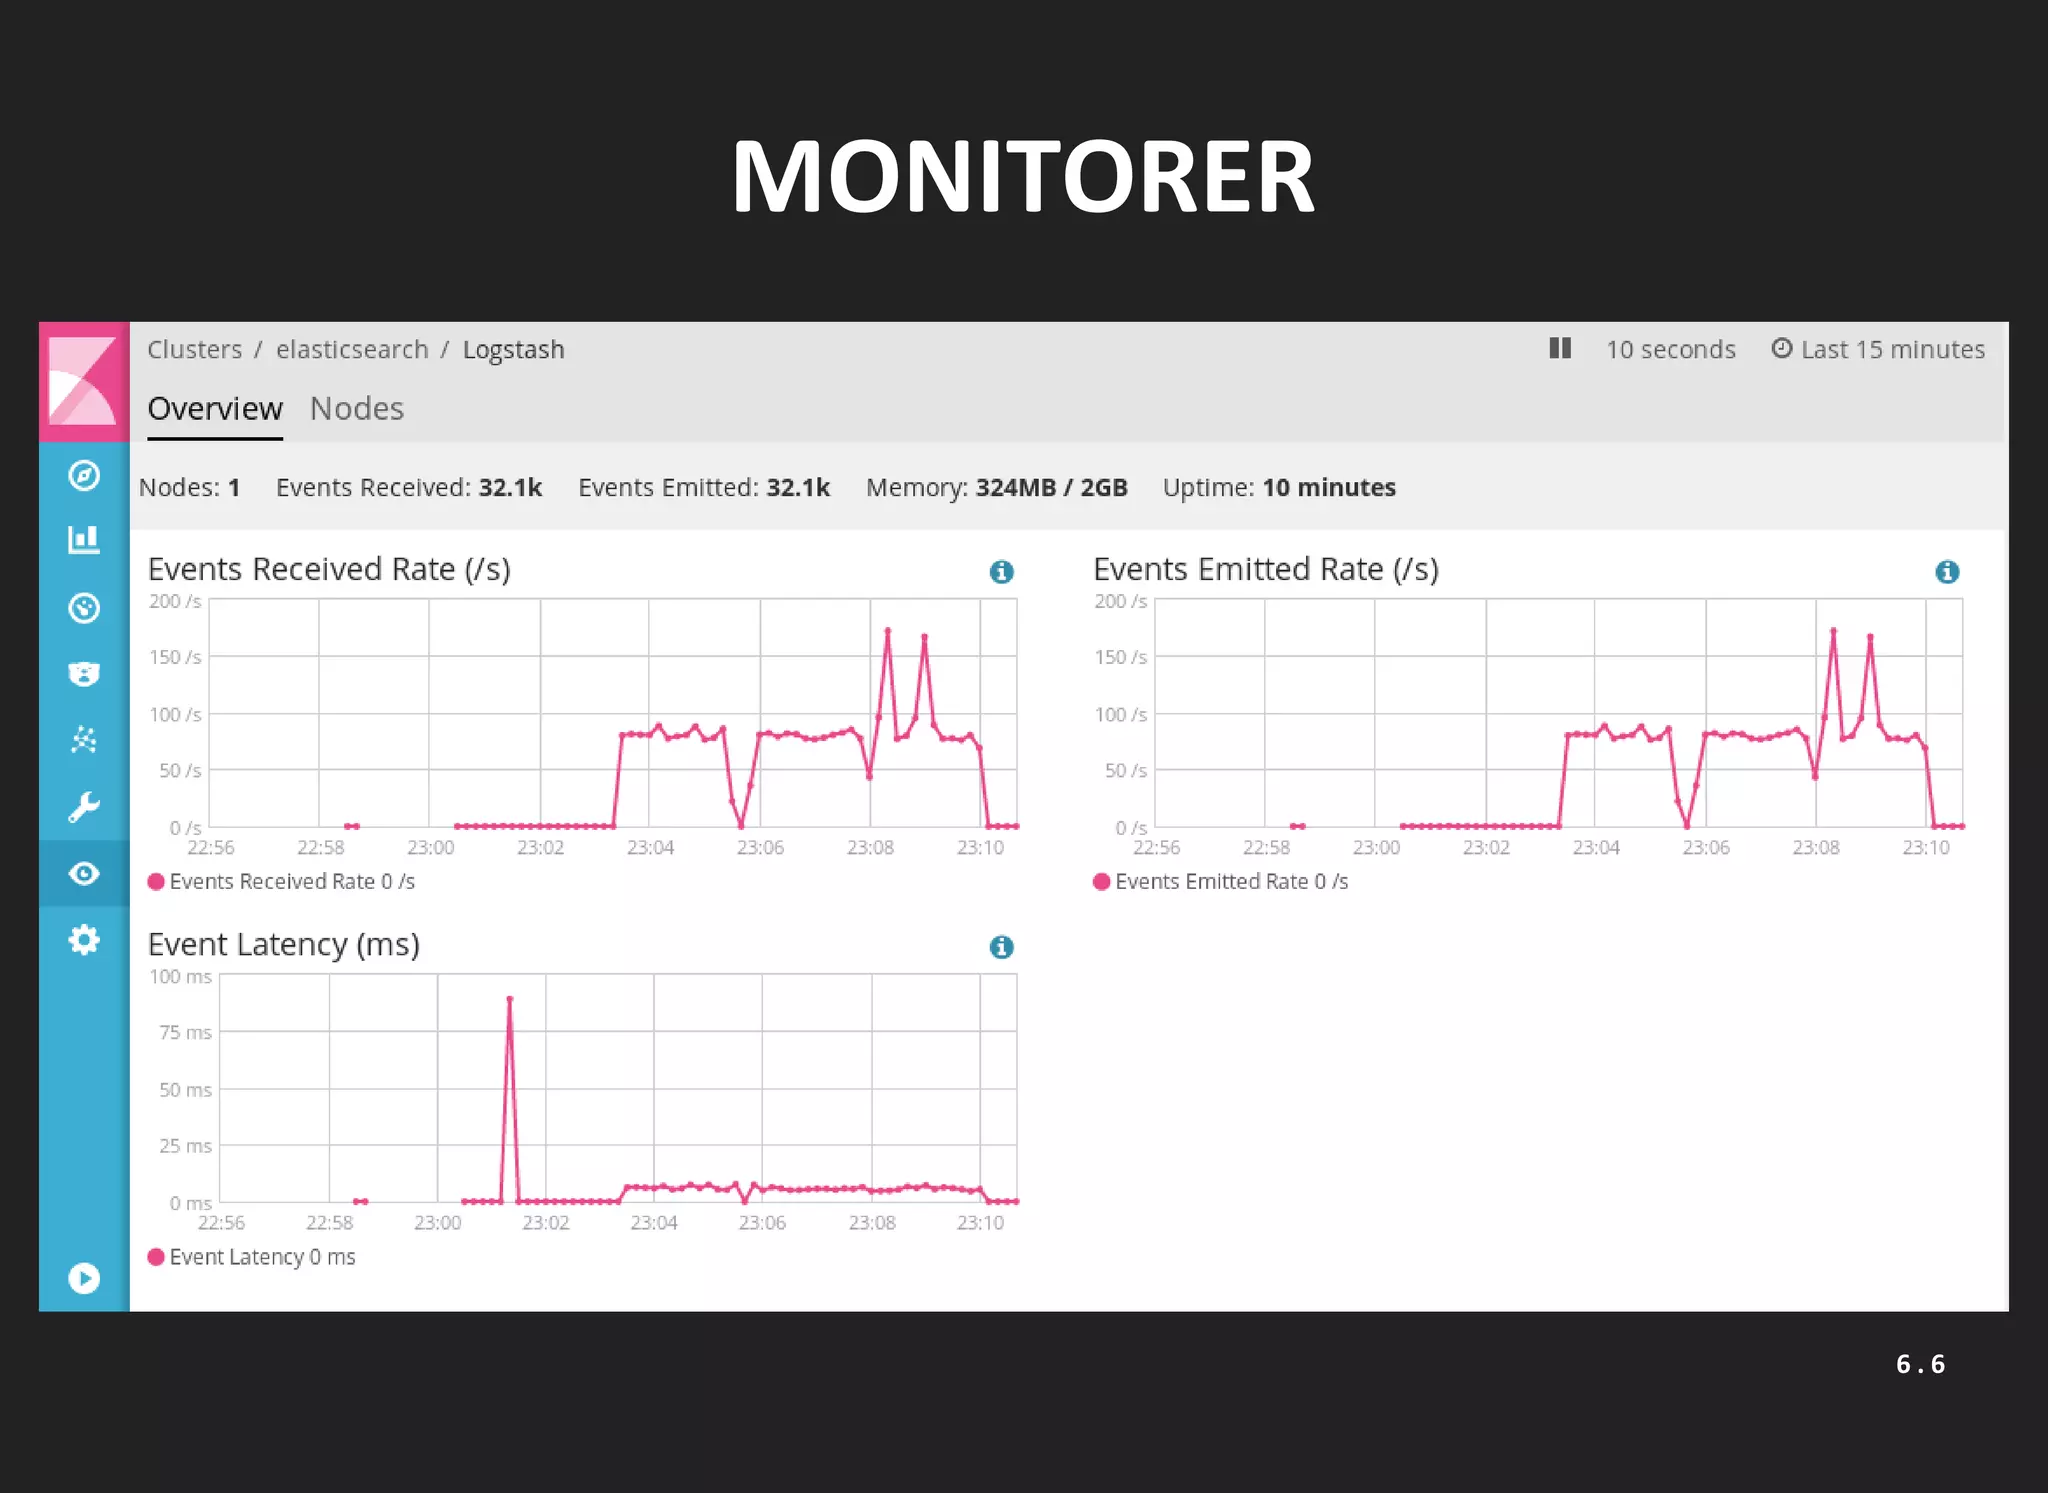This screenshot has height=1493, width=2048.
Task: Pause auto-refresh with the pause icon
Action: point(1560,348)
